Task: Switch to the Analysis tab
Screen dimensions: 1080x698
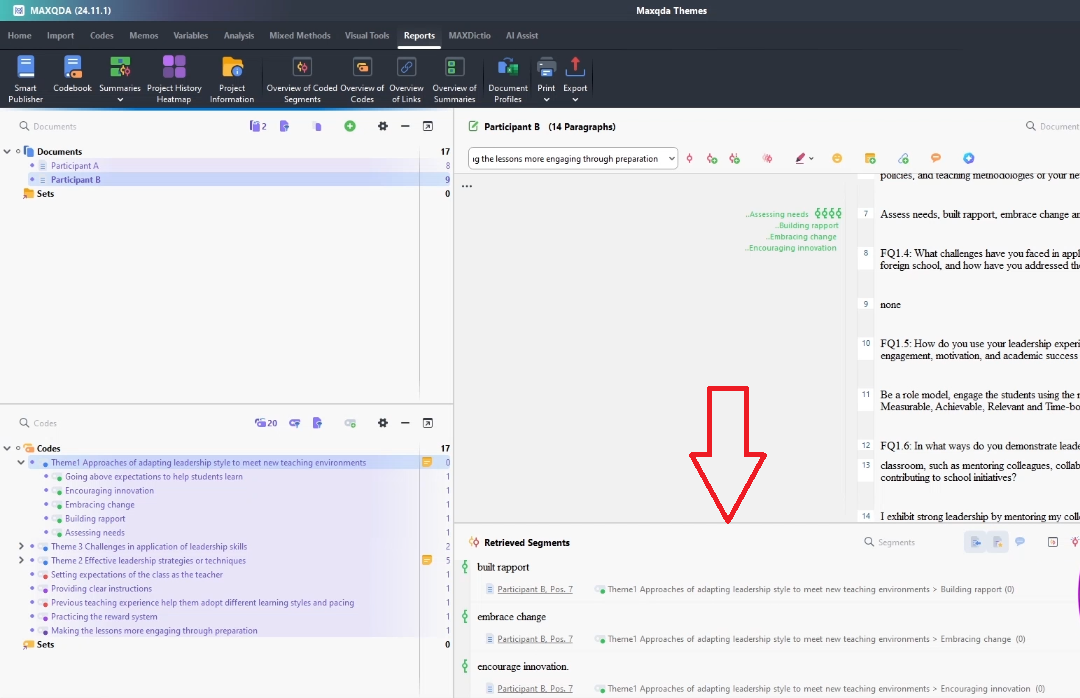Action: coord(239,35)
